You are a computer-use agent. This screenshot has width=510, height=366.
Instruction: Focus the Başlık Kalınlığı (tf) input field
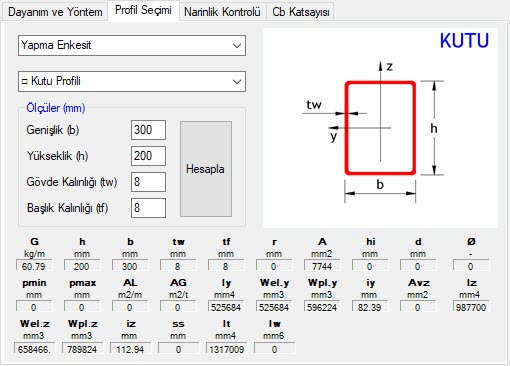point(148,208)
